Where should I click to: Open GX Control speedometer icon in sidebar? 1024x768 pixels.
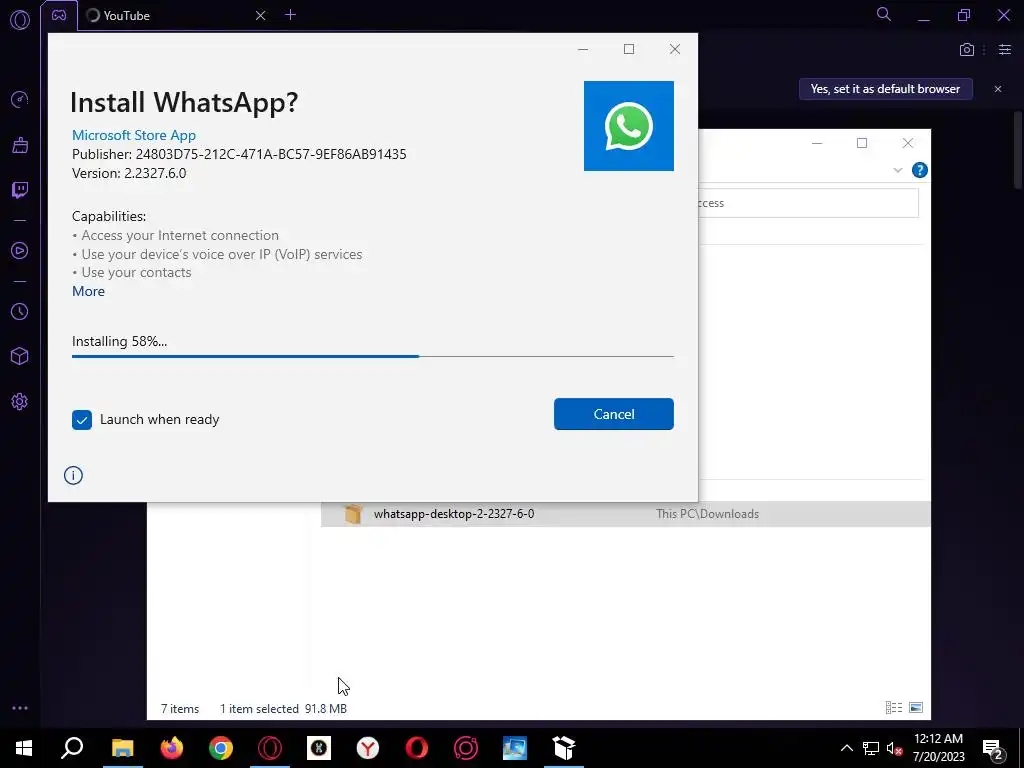(20, 99)
